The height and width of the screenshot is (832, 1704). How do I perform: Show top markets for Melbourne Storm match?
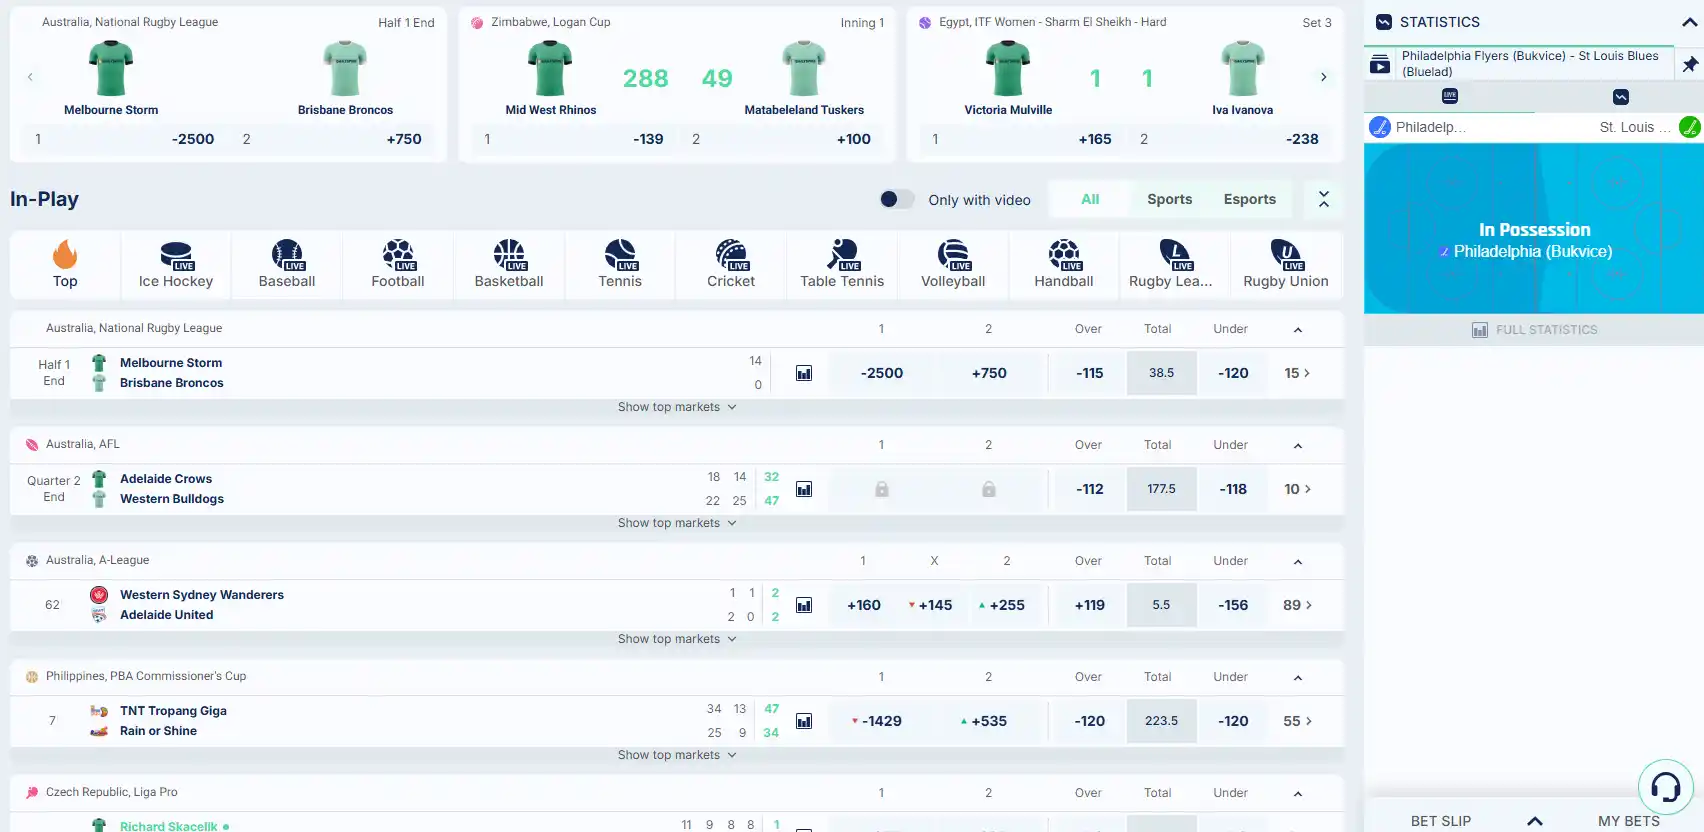point(677,407)
